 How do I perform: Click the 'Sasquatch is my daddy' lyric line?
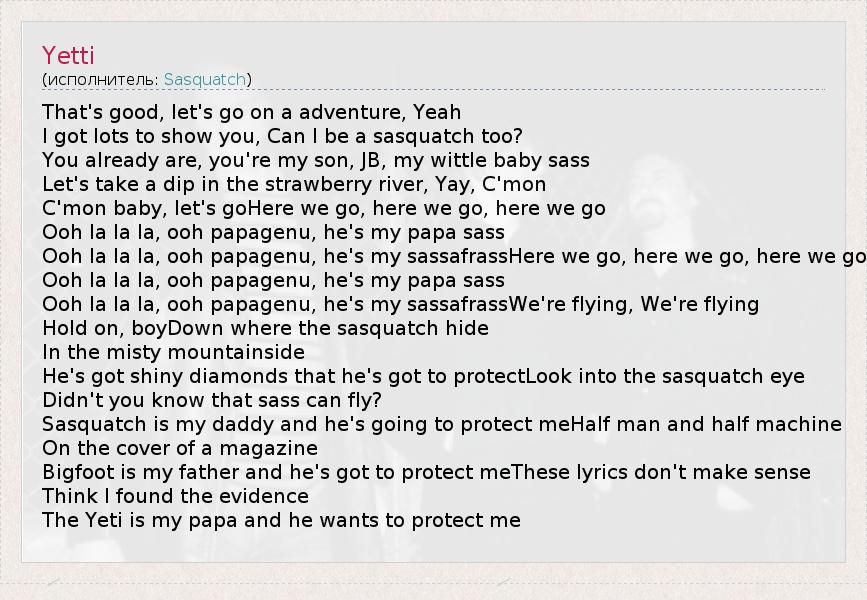coord(441,424)
